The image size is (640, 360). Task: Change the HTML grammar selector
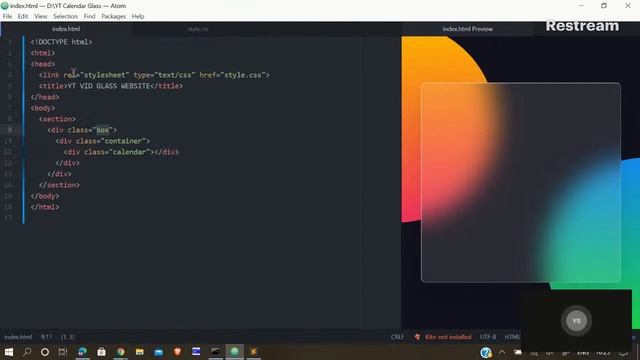[x=512, y=337]
